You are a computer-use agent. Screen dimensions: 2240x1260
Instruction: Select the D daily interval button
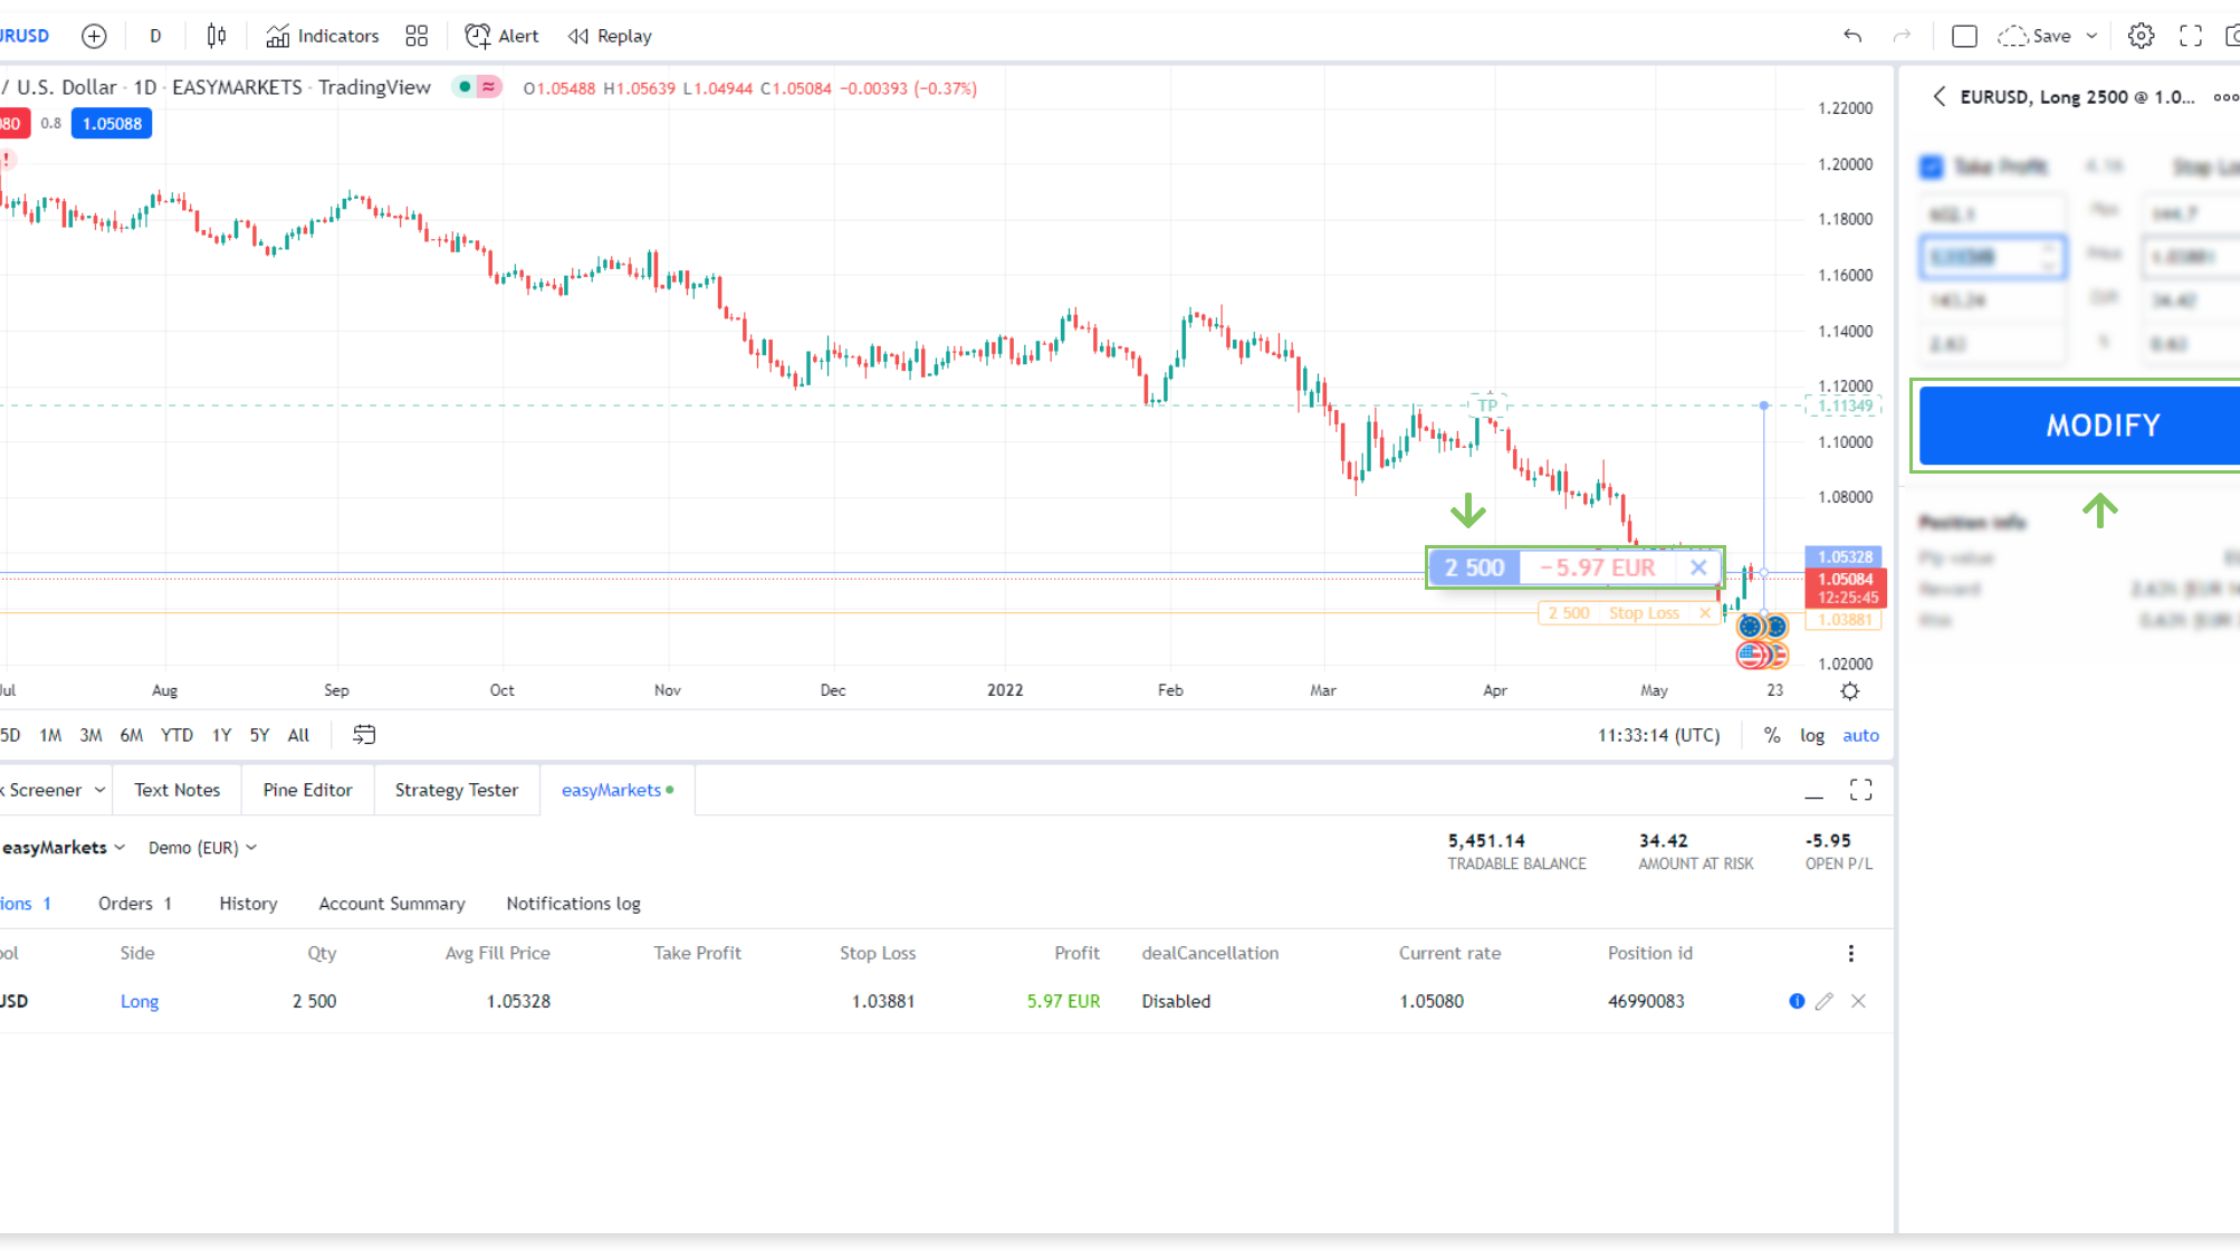[x=155, y=36]
